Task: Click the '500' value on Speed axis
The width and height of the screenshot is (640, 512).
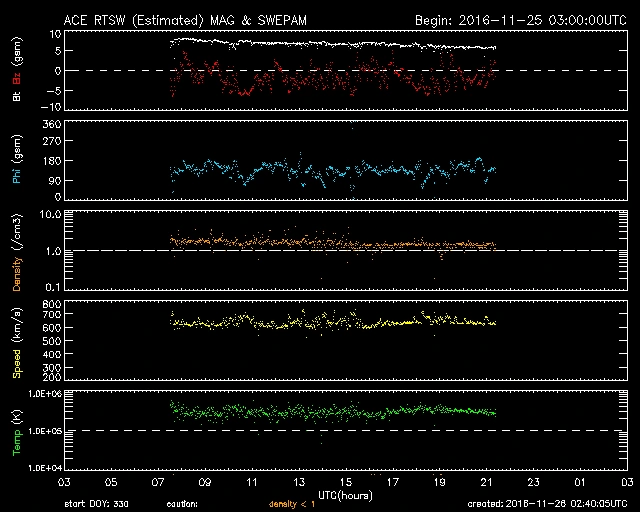Action: pos(52,341)
